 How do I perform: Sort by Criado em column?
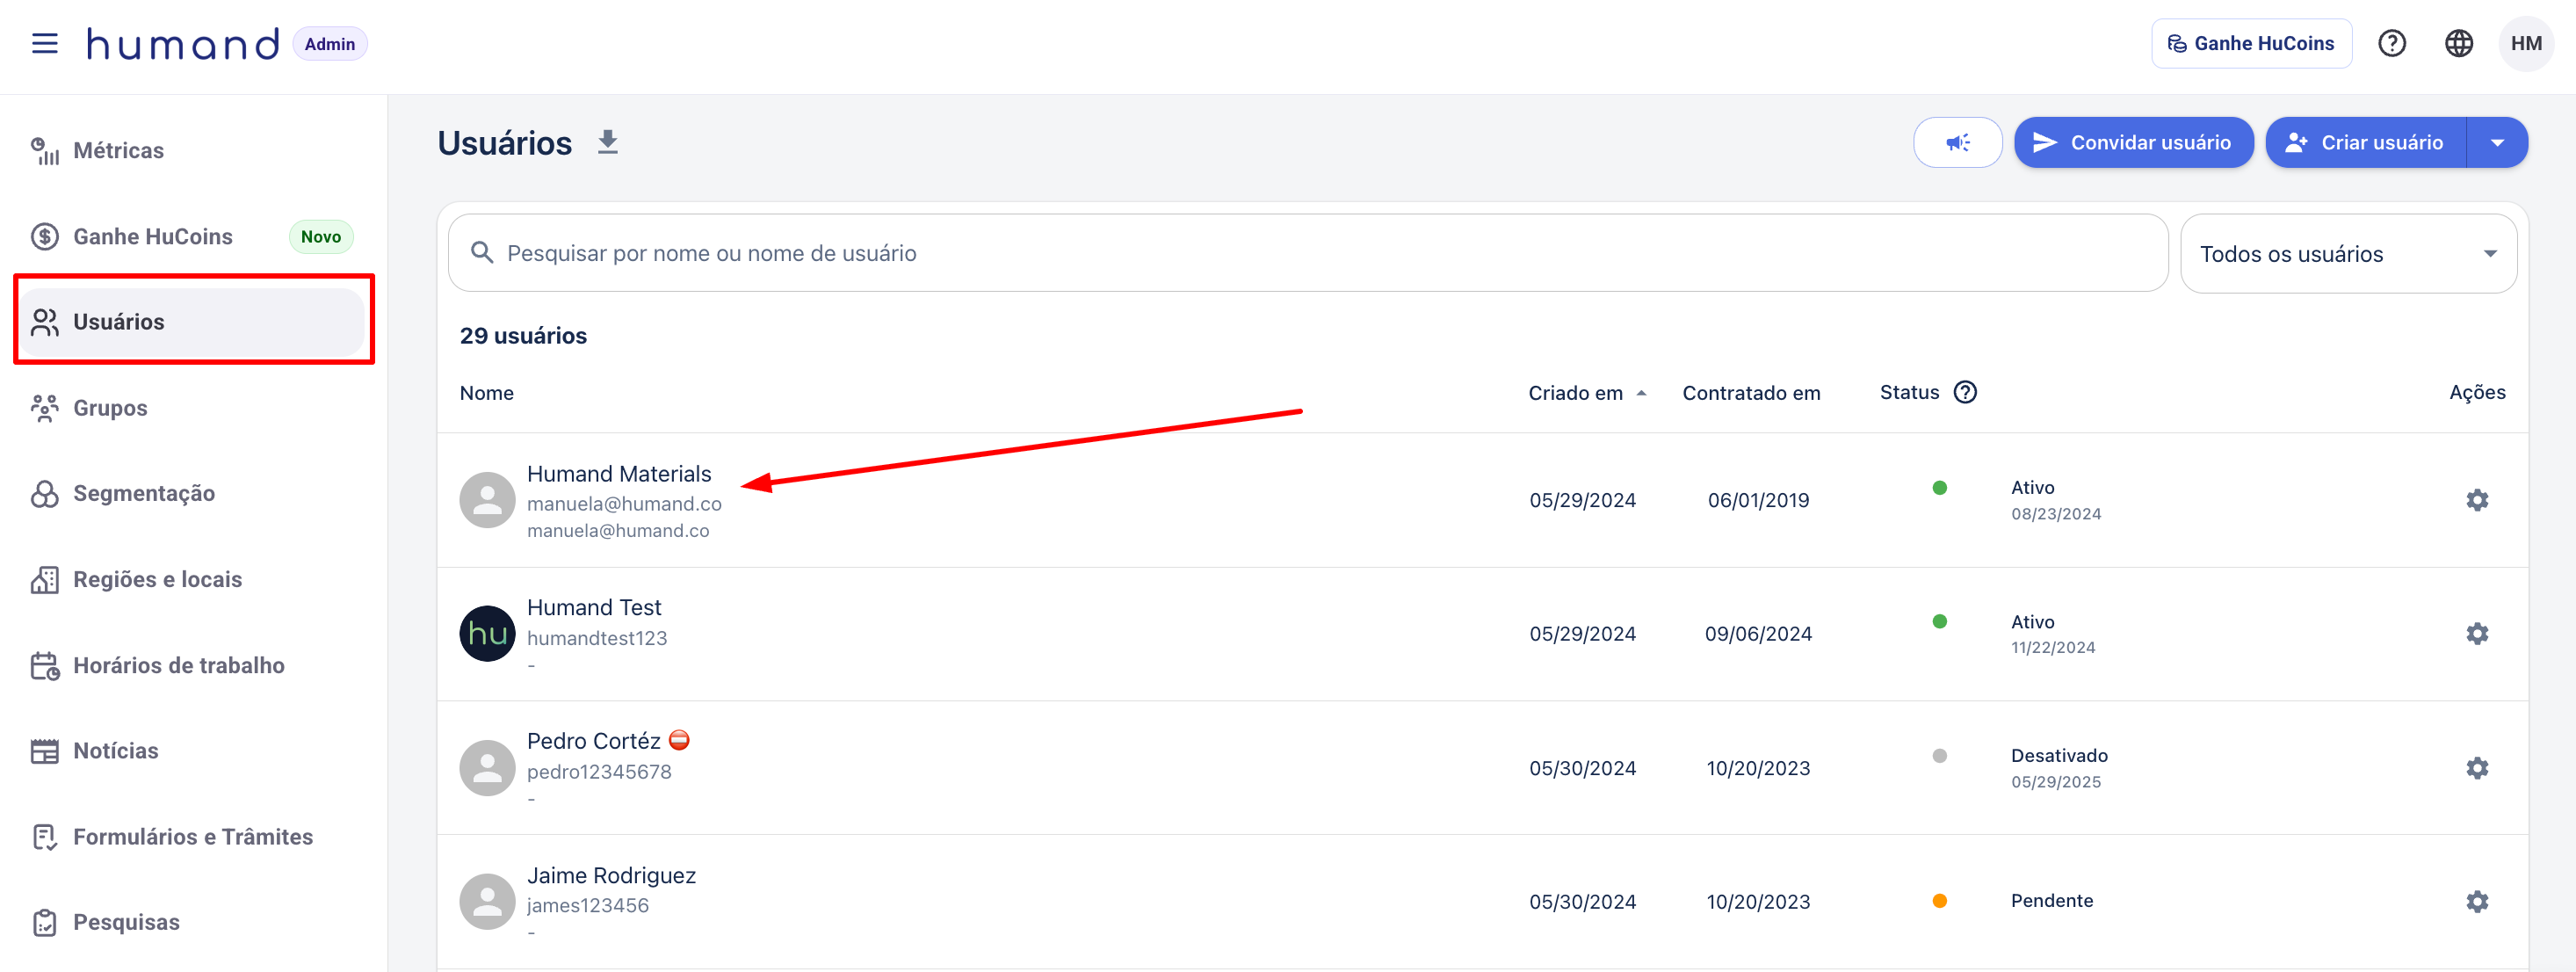tap(1586, 393)
